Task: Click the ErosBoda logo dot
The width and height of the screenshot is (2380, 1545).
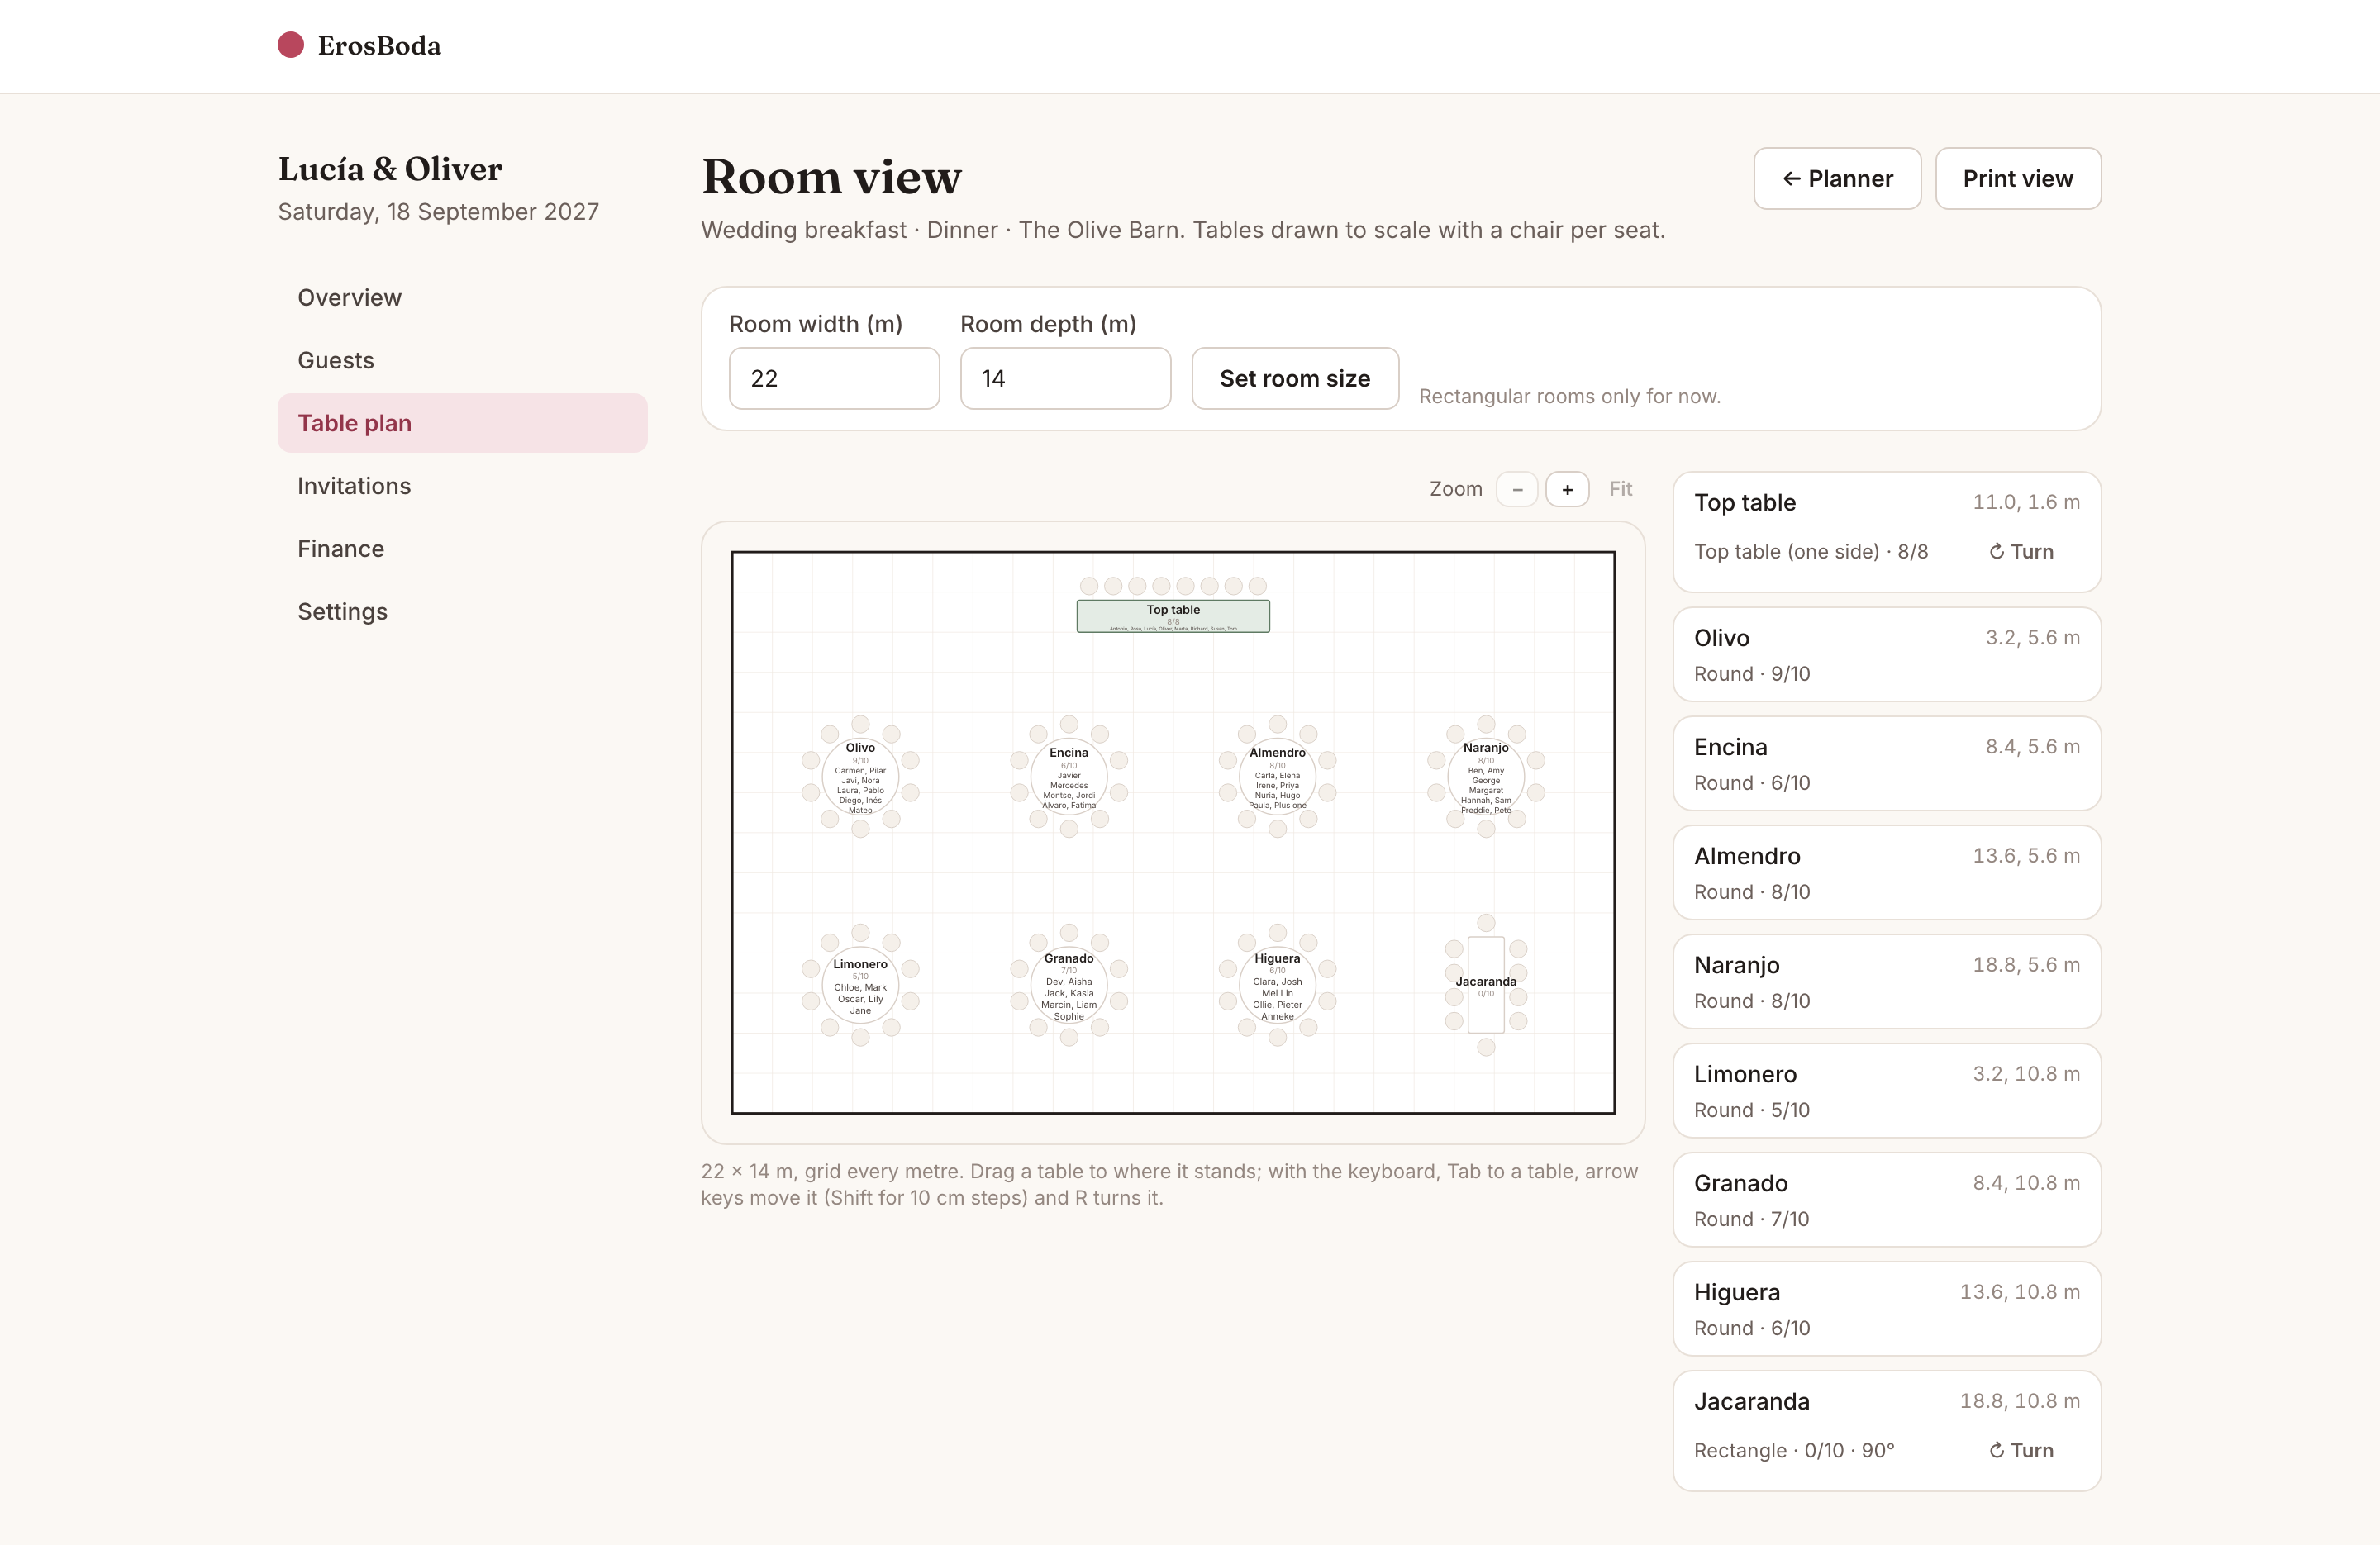Action: [x=291, y=45]
